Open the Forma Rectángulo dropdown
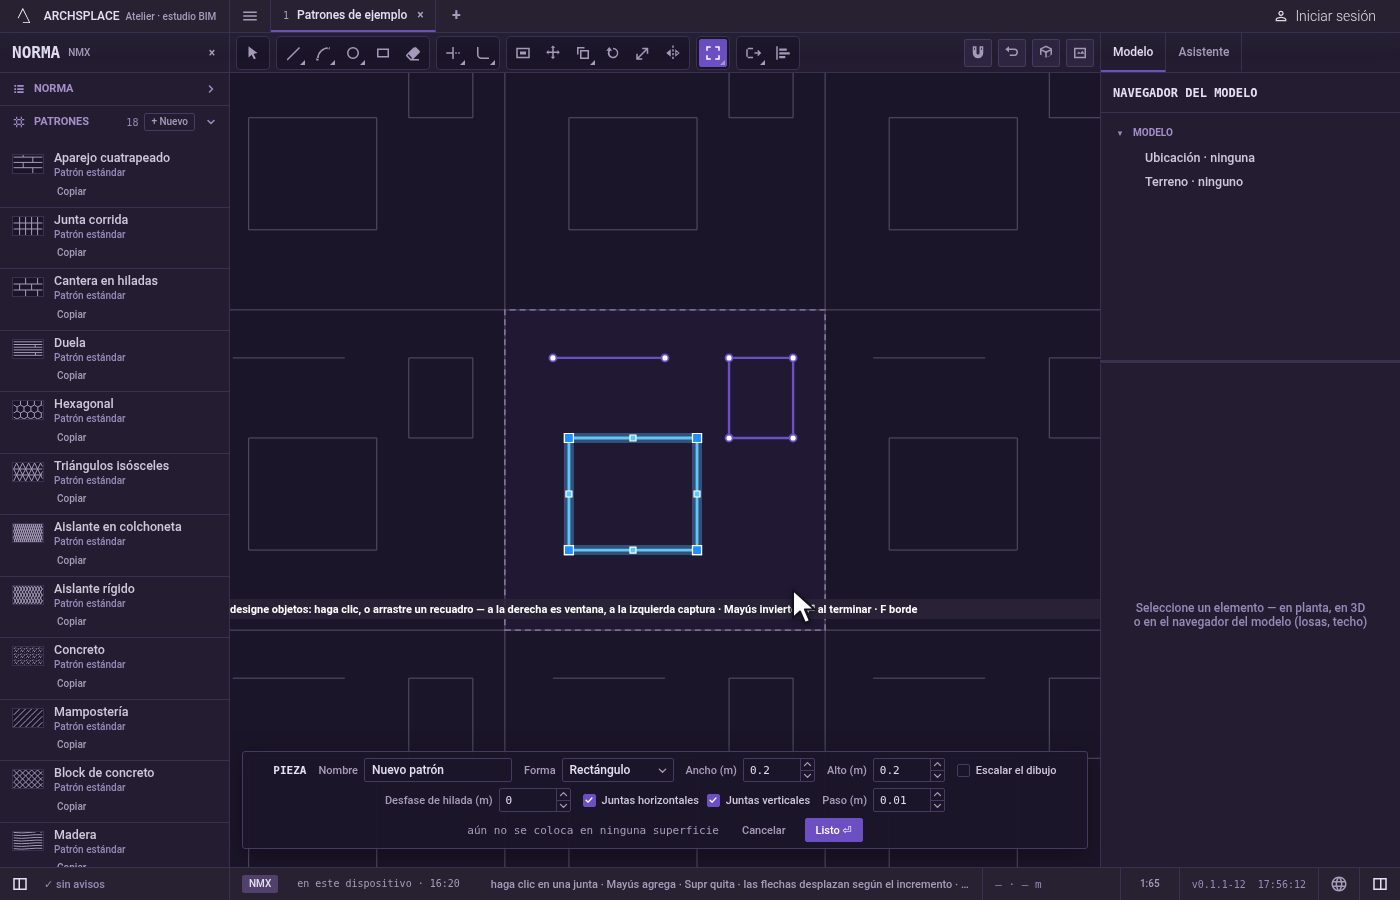Image resolution: width=1400 pixels, height=900 pixels. 617,770
